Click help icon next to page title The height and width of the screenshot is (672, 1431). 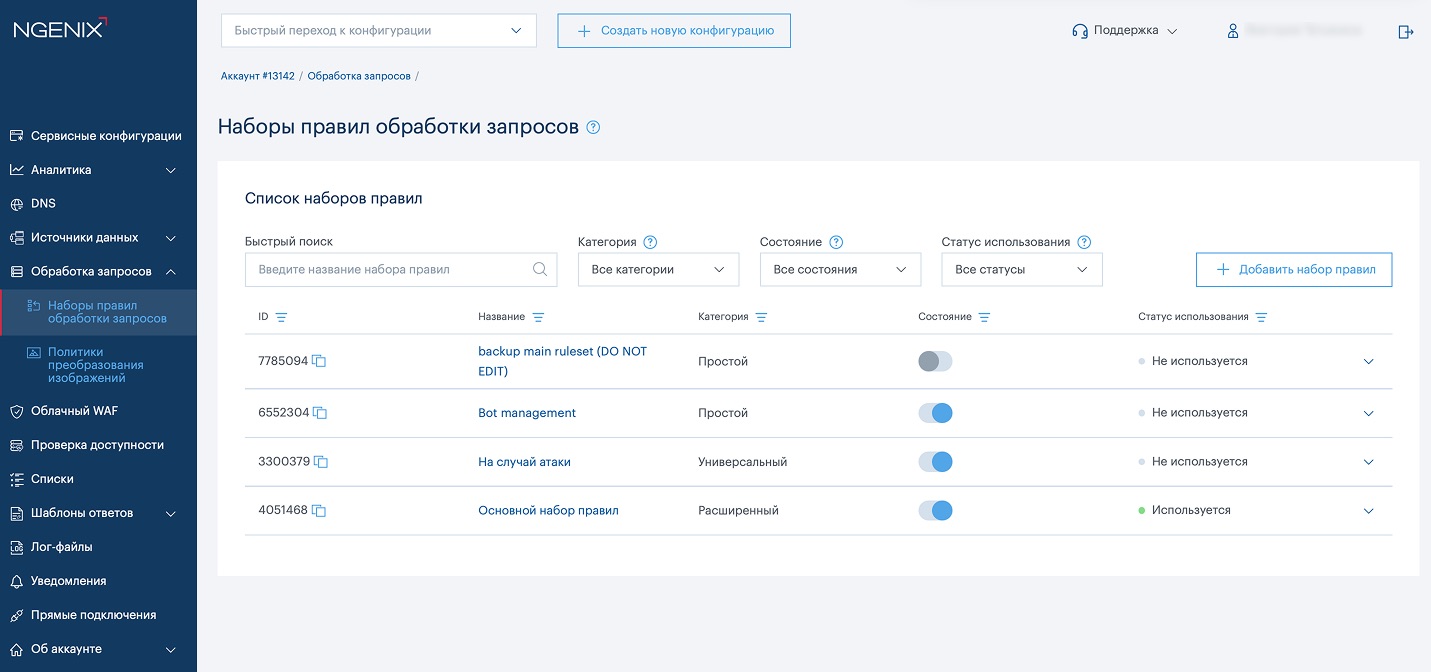(593, 127)
